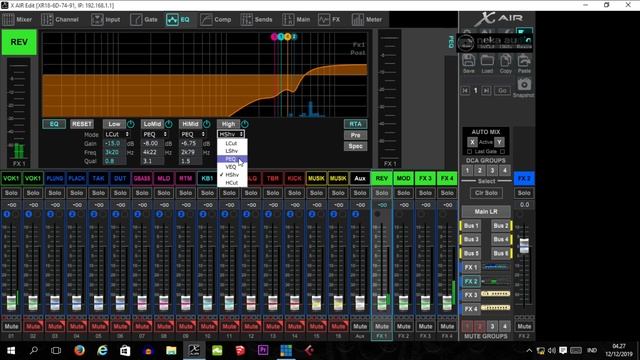Screen dimensions: 640x360
Task: Click the RESET EQ button
Action: point(82,124)
